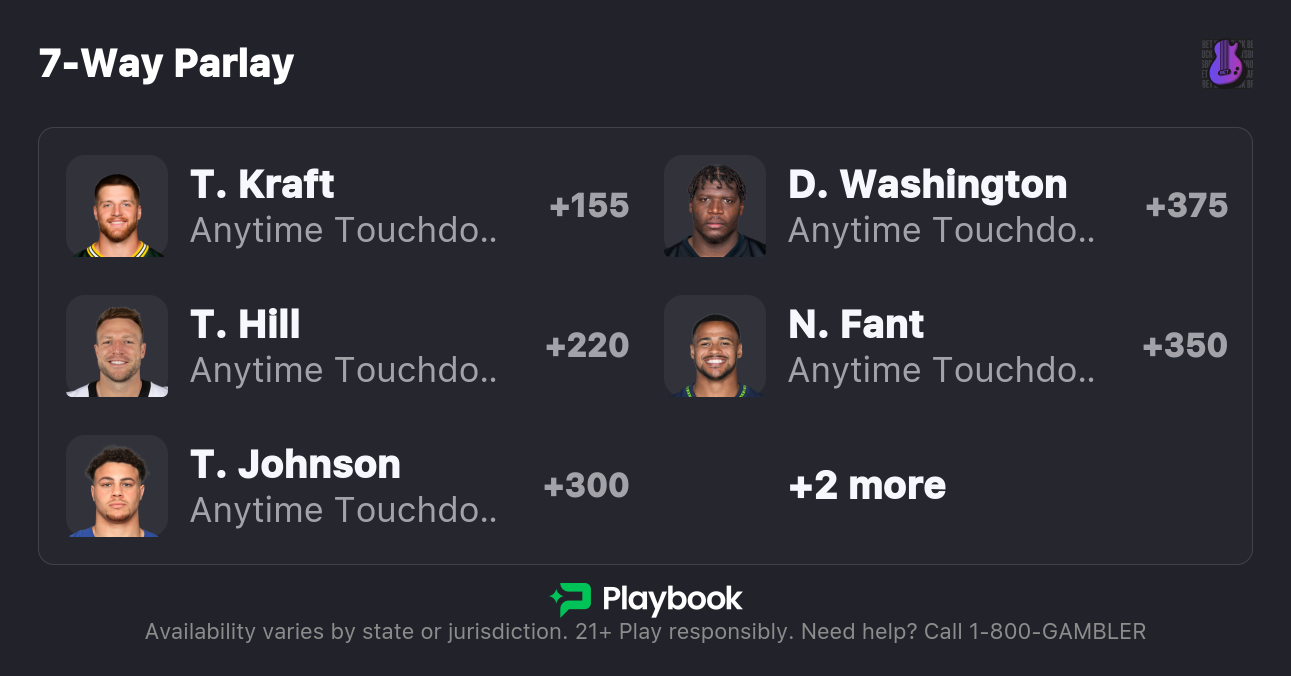
Task: Click the 1-800-GAMBLER responsible play disclaimer
Action: pyautogui.click(x=645, y=632)
